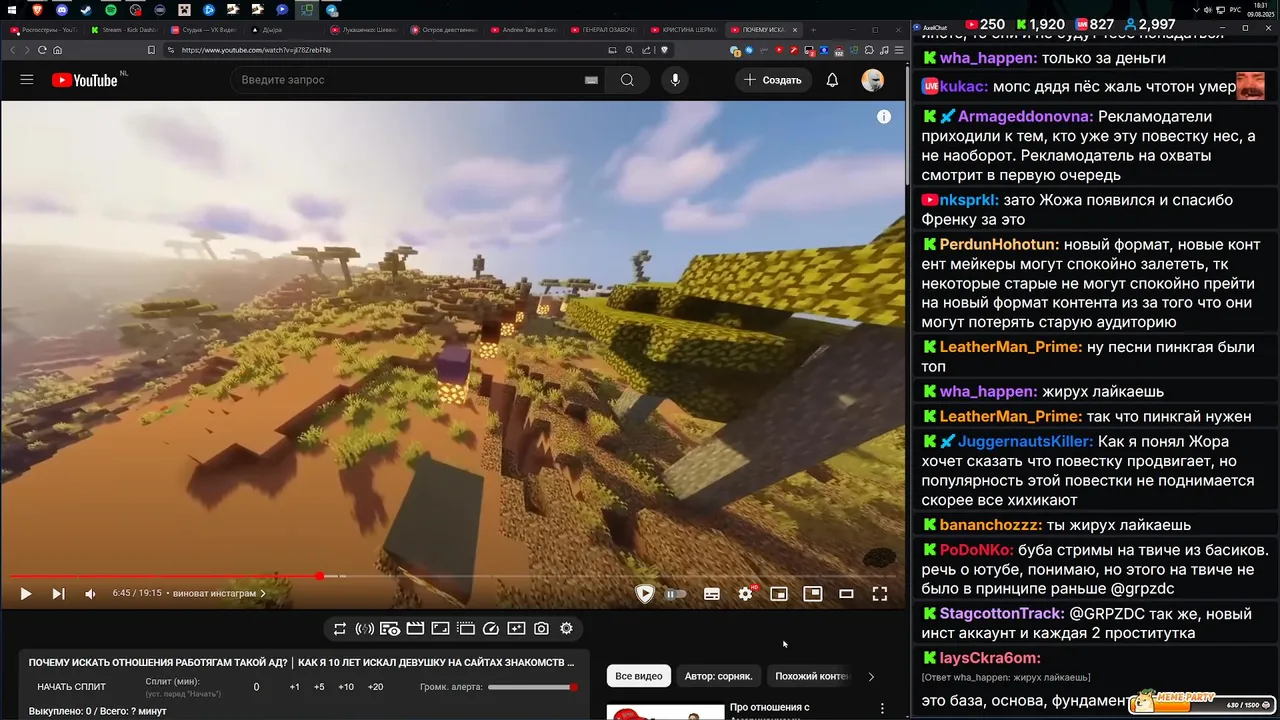1280x720 pixels.
Task: Show video info card icon
Action: click(x=884, y=117)
